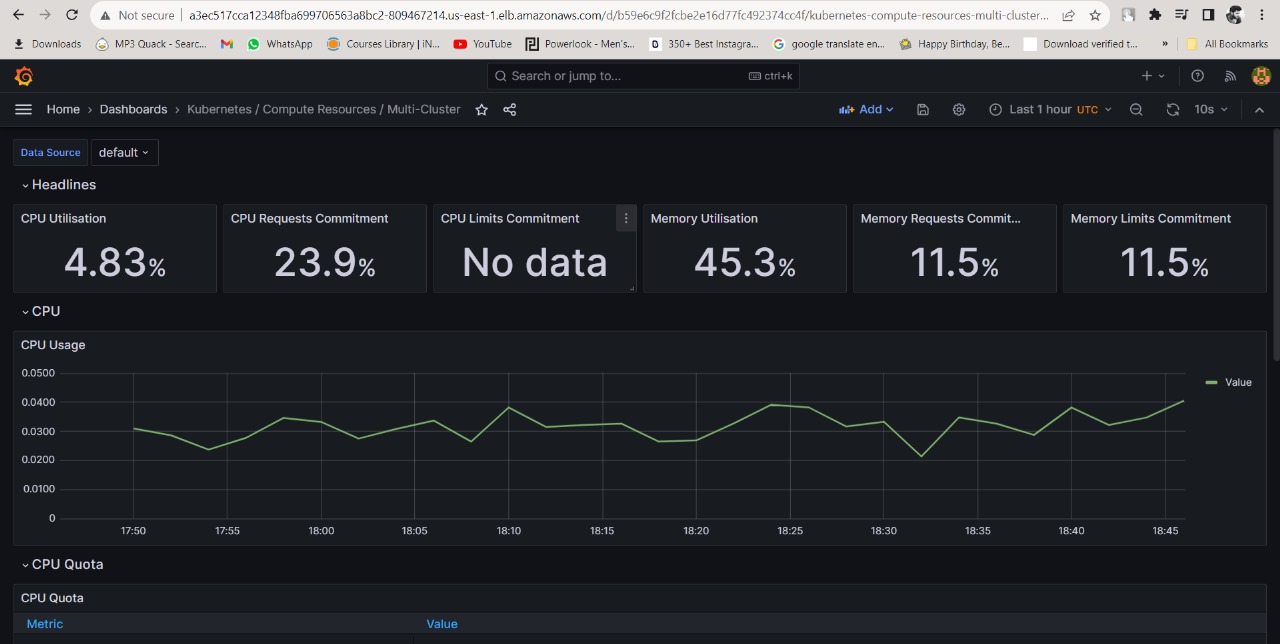The height and width of the screenshot is (644, 1280).
Task: Refresh the dashboard now
Action: point(1173,110)
